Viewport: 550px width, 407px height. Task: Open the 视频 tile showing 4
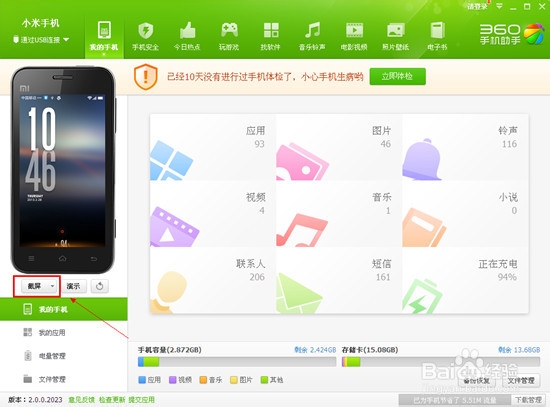[213, 214]
